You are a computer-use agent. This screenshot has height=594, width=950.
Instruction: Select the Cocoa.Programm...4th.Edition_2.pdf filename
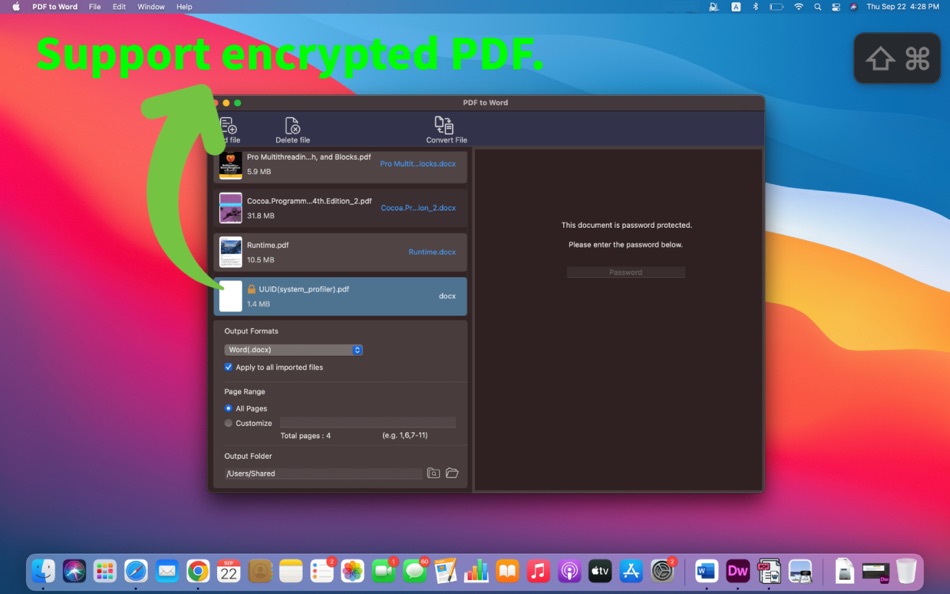pyautogui.click(x=309, y=201)
